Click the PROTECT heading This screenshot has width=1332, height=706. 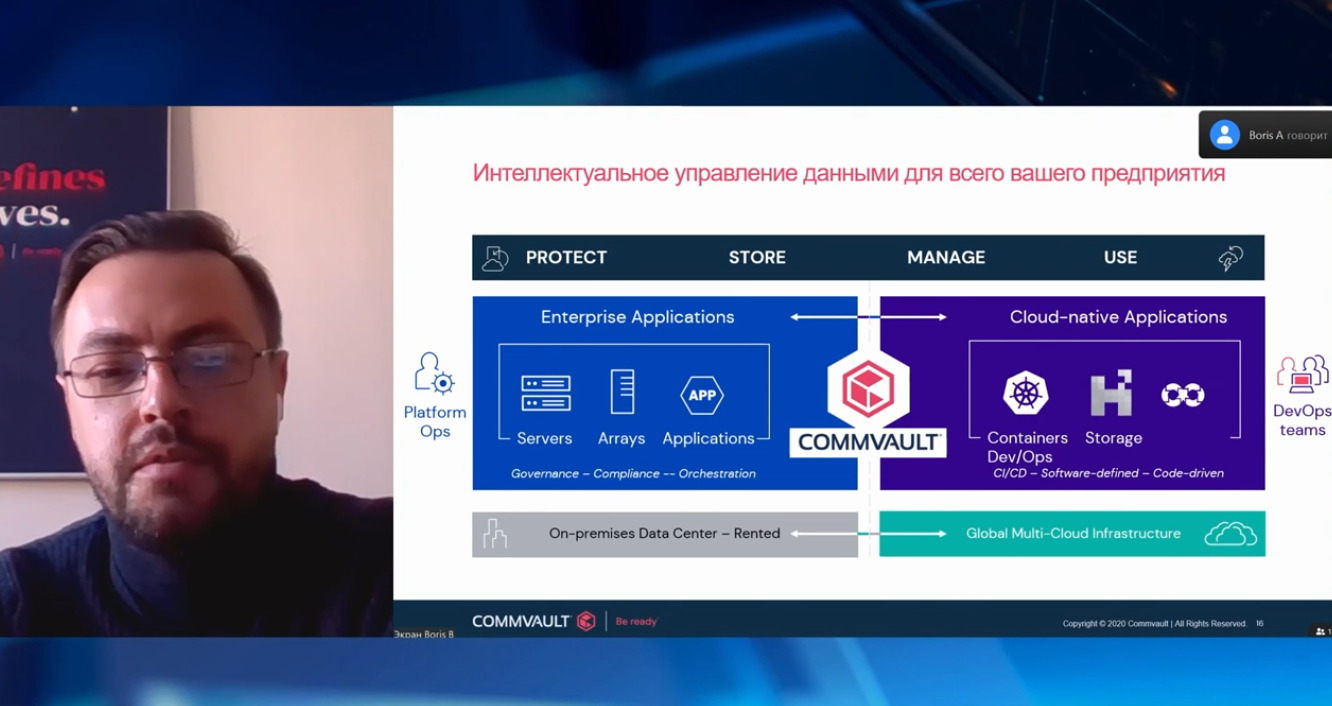566,258
